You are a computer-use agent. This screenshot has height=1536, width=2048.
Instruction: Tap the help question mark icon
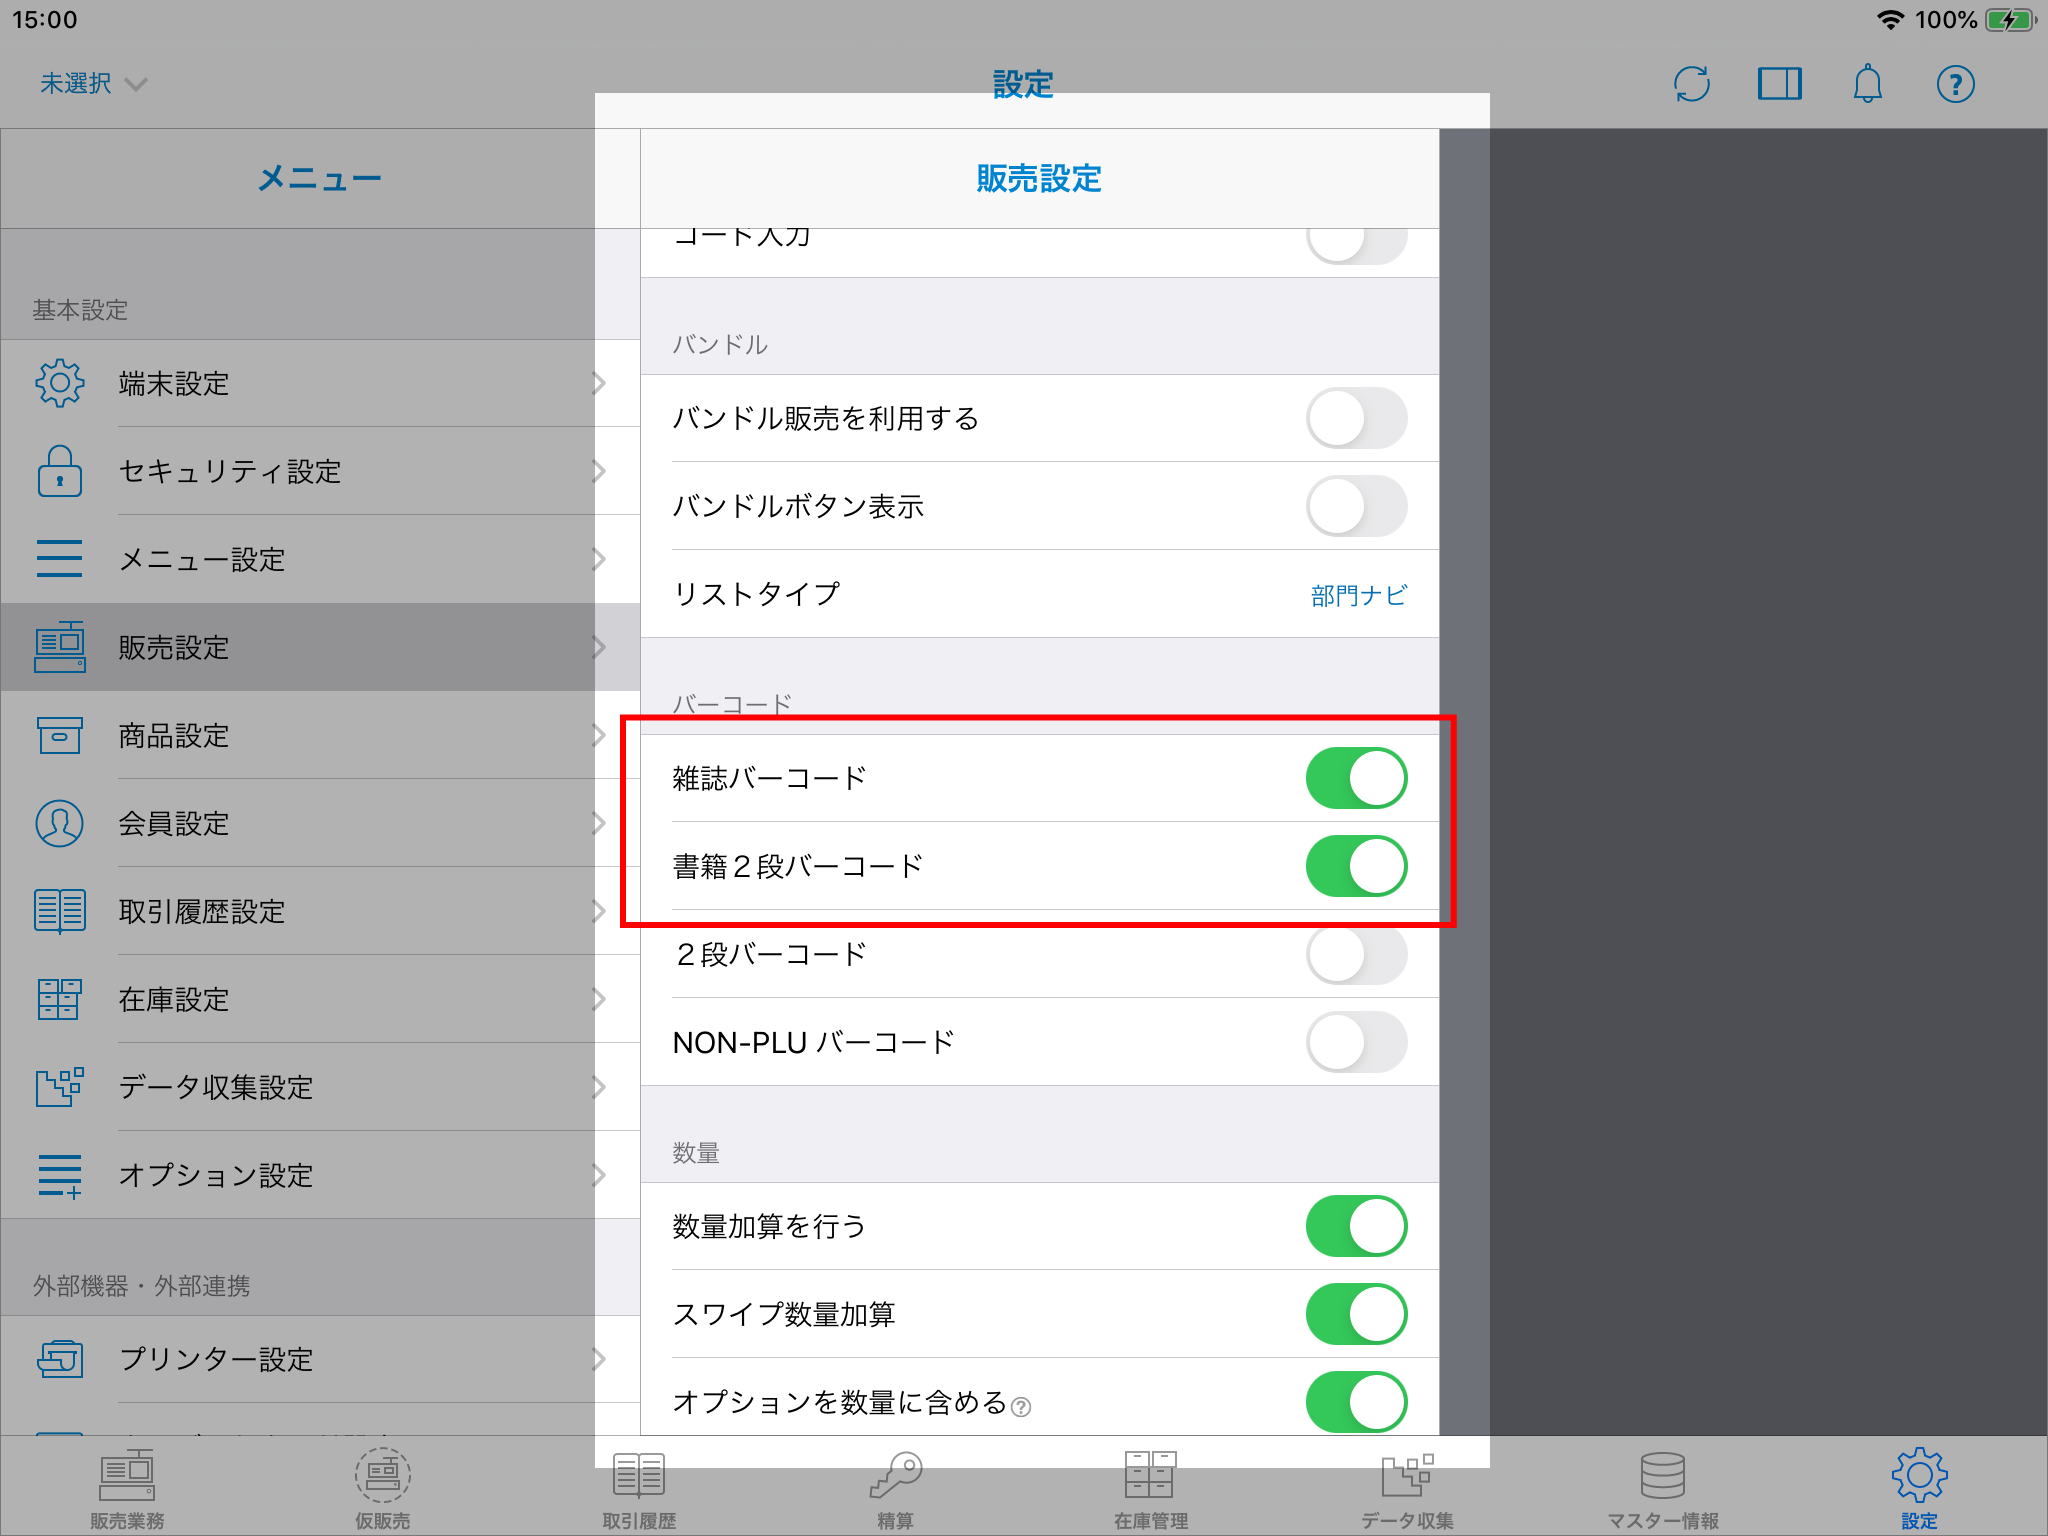tap(1955, 84)
